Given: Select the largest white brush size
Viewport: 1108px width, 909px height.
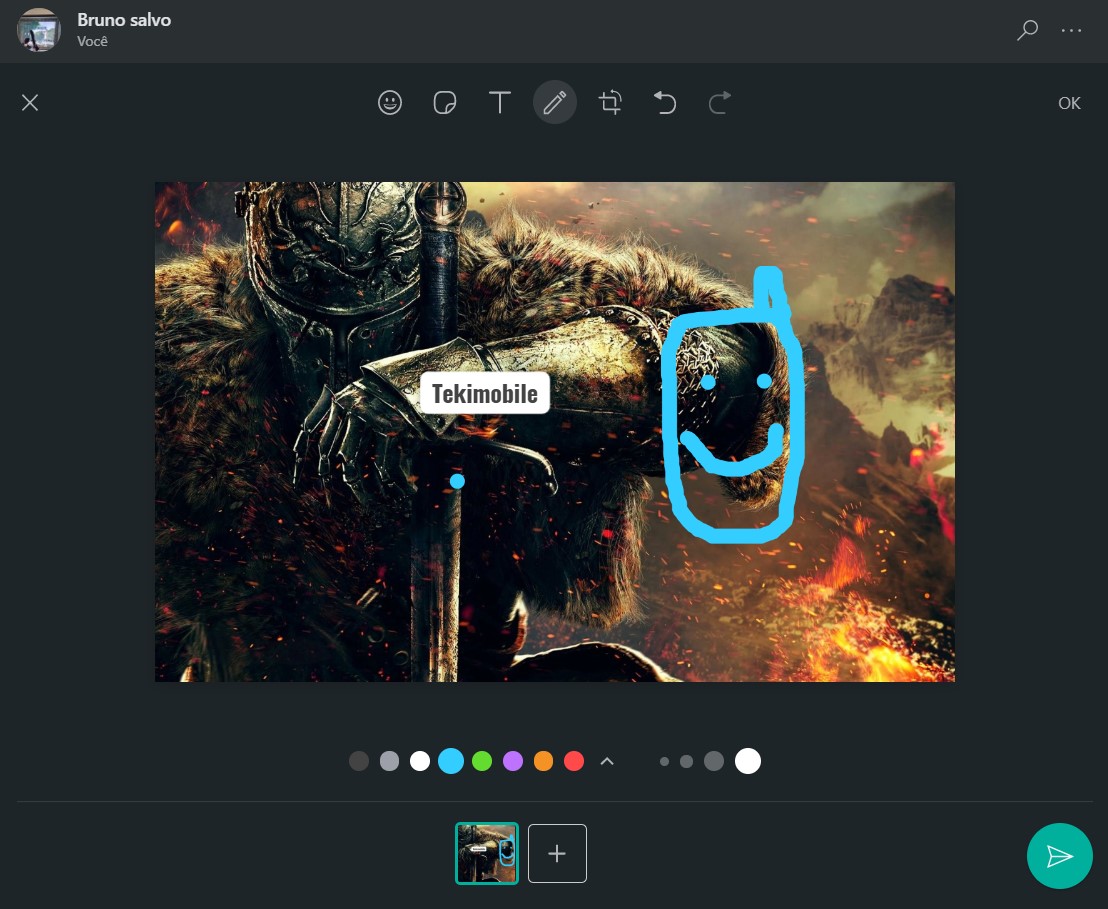Looking at the screenshot, I should click(748, 761).
